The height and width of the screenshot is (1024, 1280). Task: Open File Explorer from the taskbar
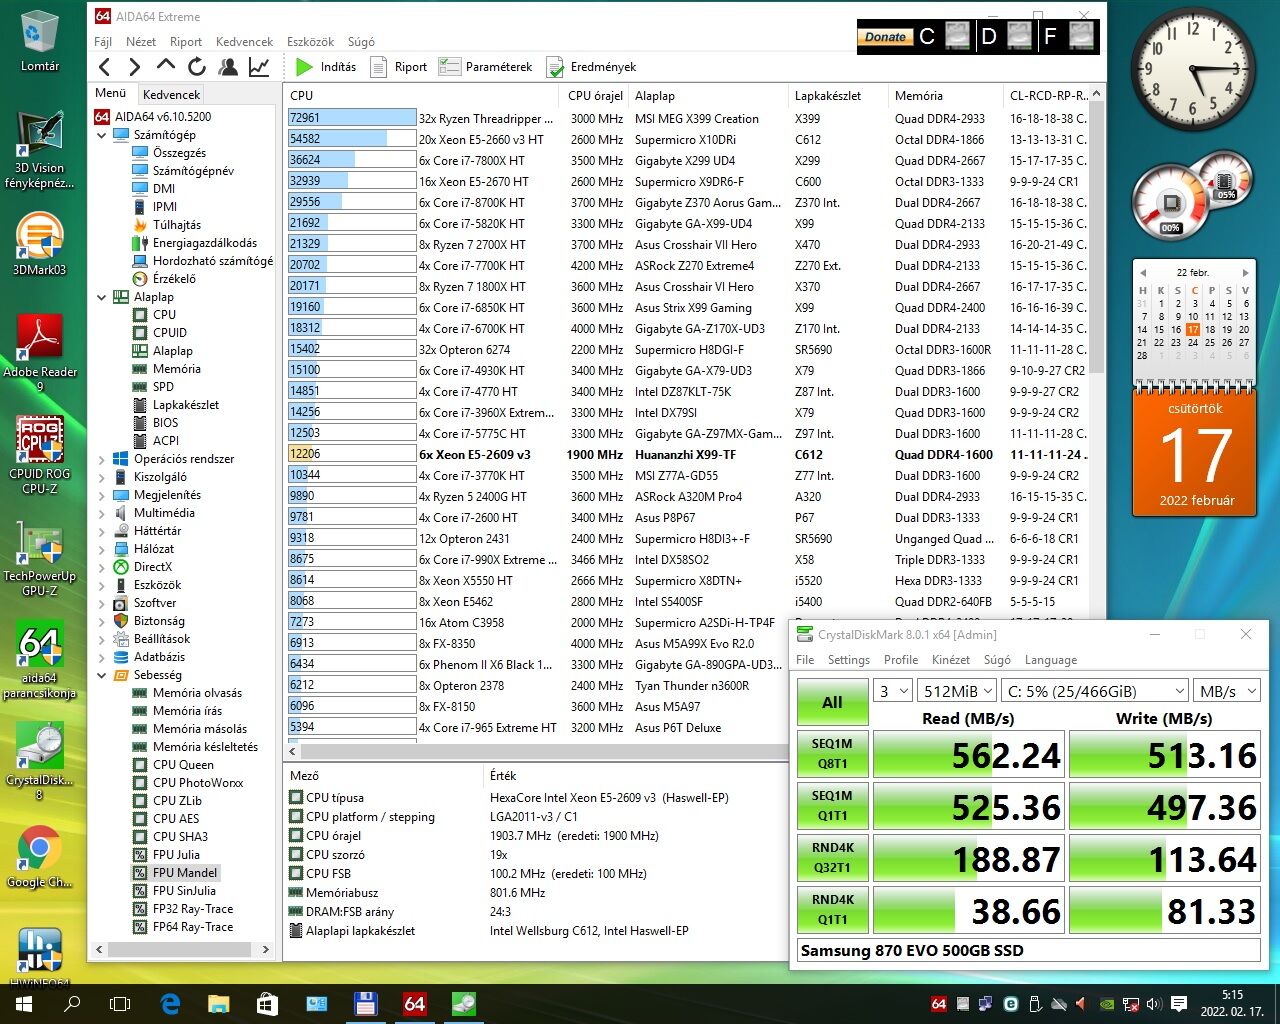(x=218, y=1004)
